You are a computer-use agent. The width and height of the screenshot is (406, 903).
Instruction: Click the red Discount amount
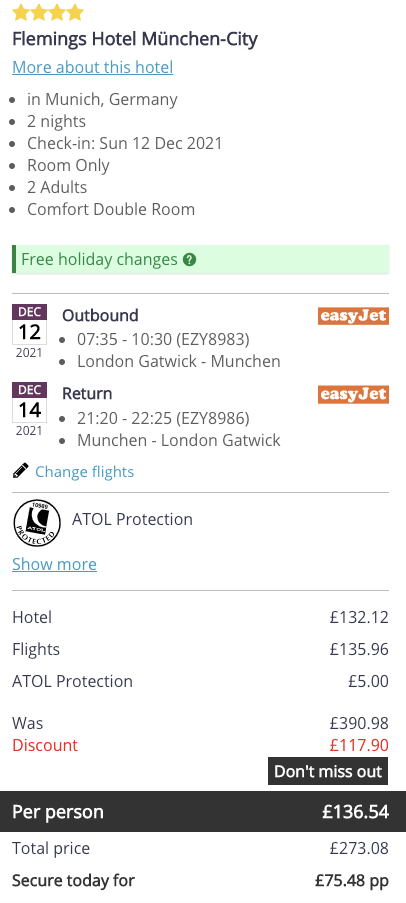click(359, 745)
